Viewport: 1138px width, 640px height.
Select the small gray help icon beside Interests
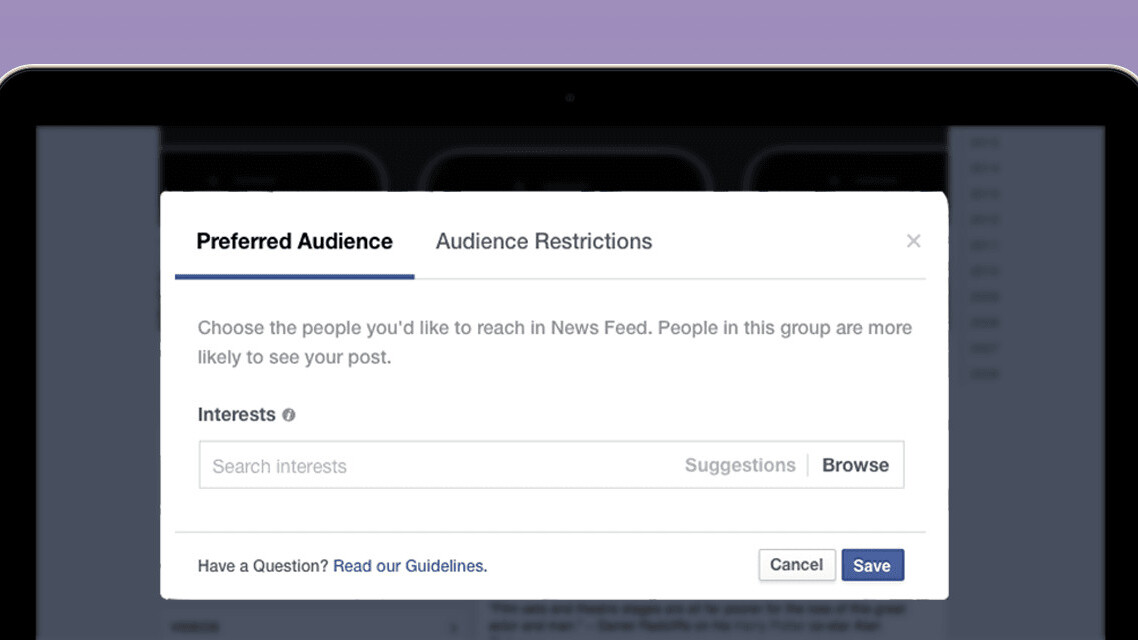tap(288, 414)
